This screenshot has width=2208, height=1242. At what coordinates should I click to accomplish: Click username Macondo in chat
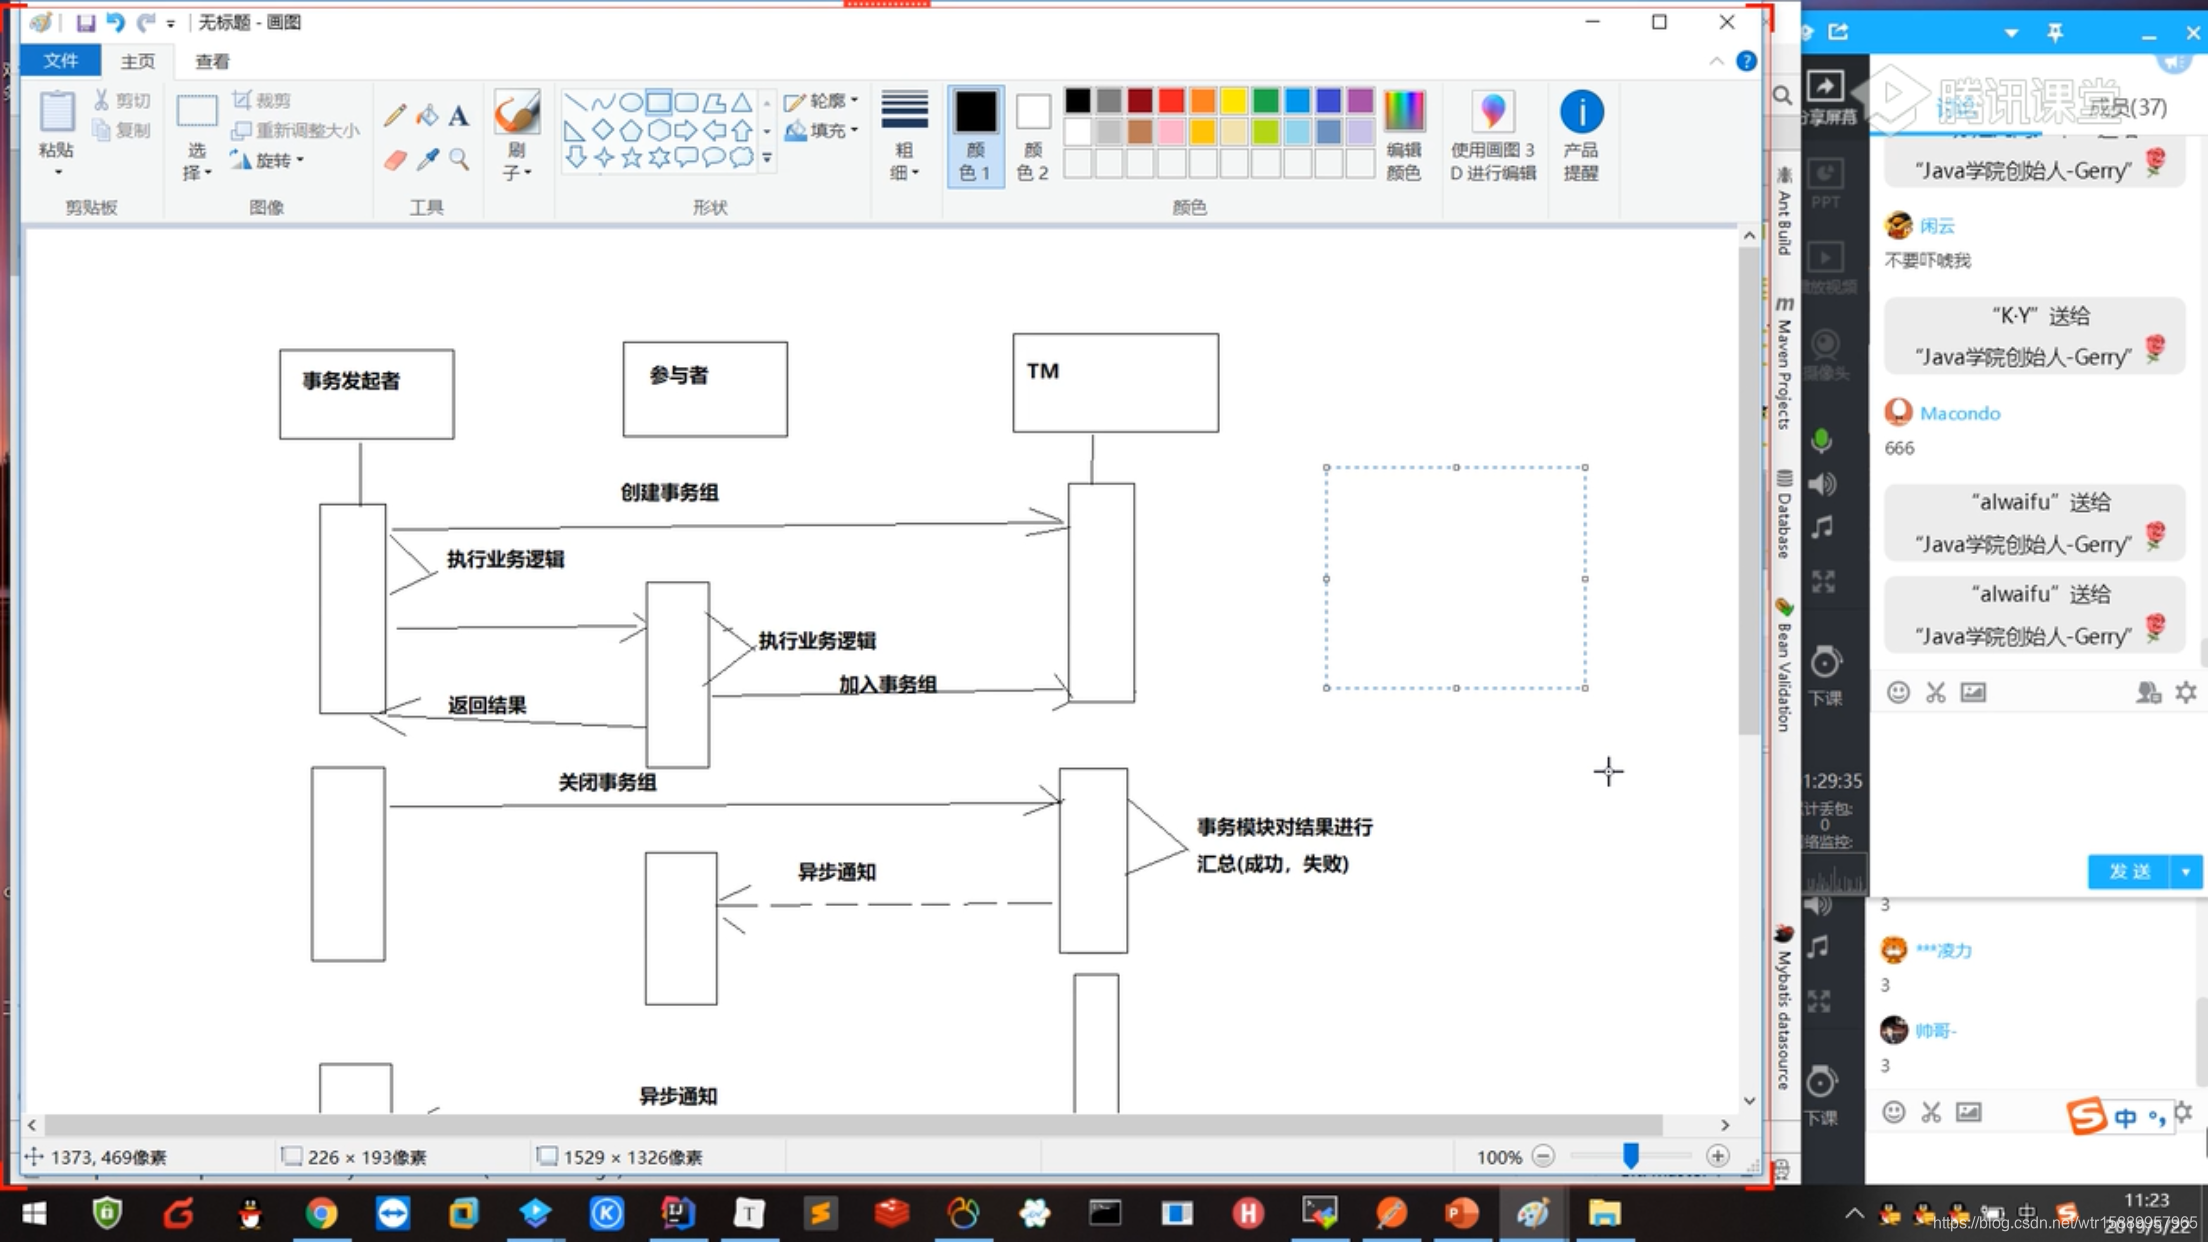[x=1960, y=413]
